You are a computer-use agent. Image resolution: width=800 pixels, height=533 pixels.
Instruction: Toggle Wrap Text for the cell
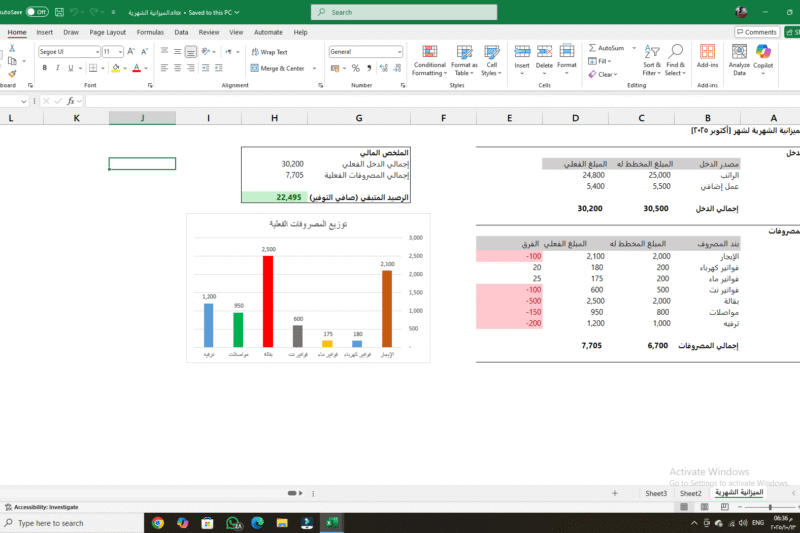[268, 52]
